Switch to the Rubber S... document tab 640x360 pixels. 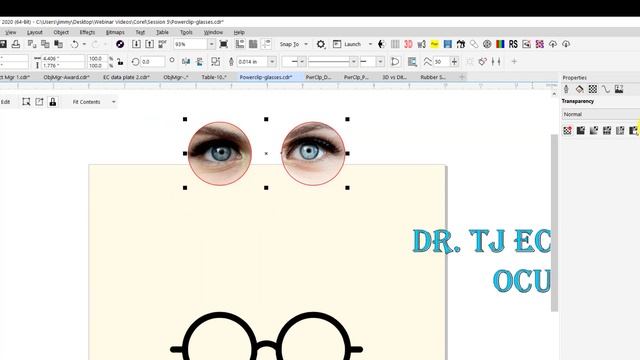pyautogui.click(x=433, y=77)
